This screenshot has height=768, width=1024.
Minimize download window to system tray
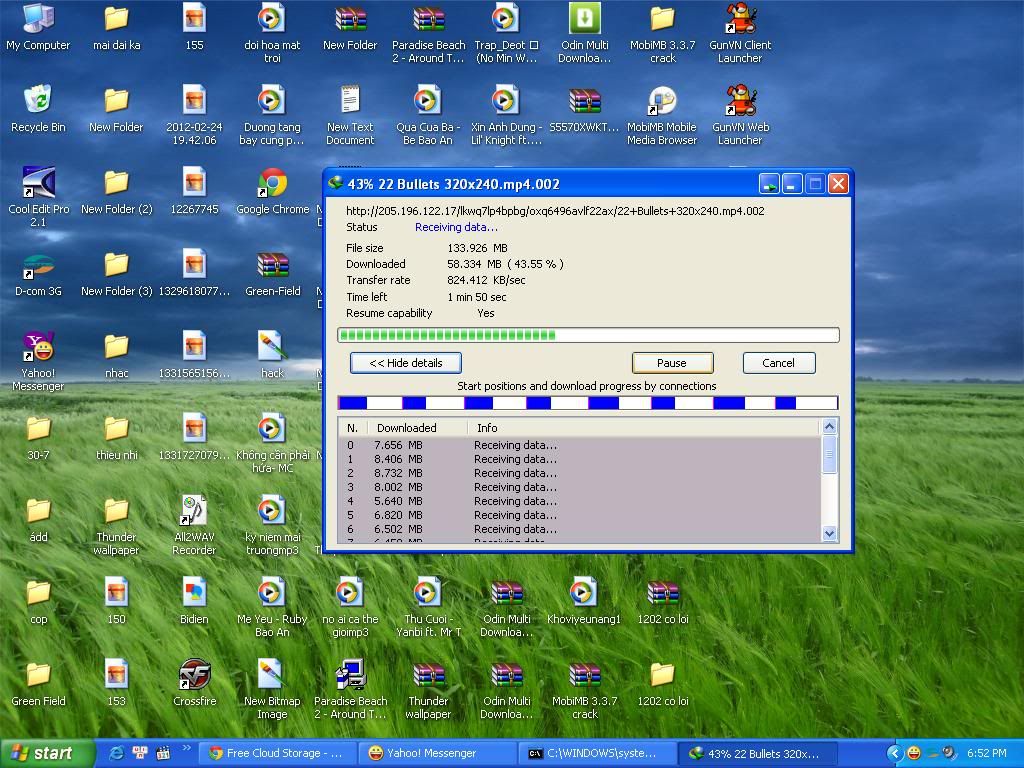coord(769,184)
